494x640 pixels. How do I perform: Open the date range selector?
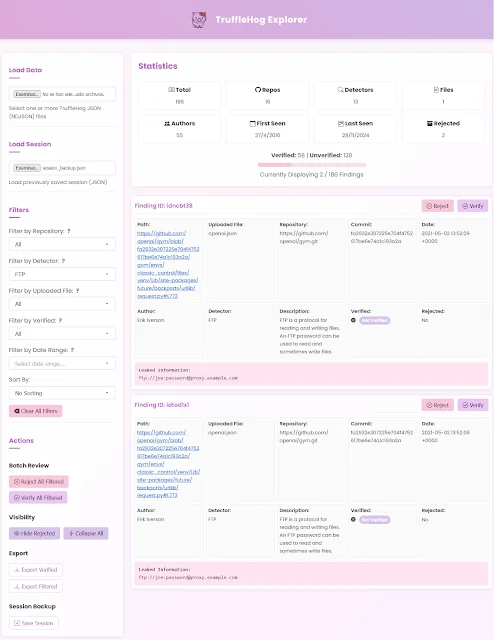pos(62,363)
